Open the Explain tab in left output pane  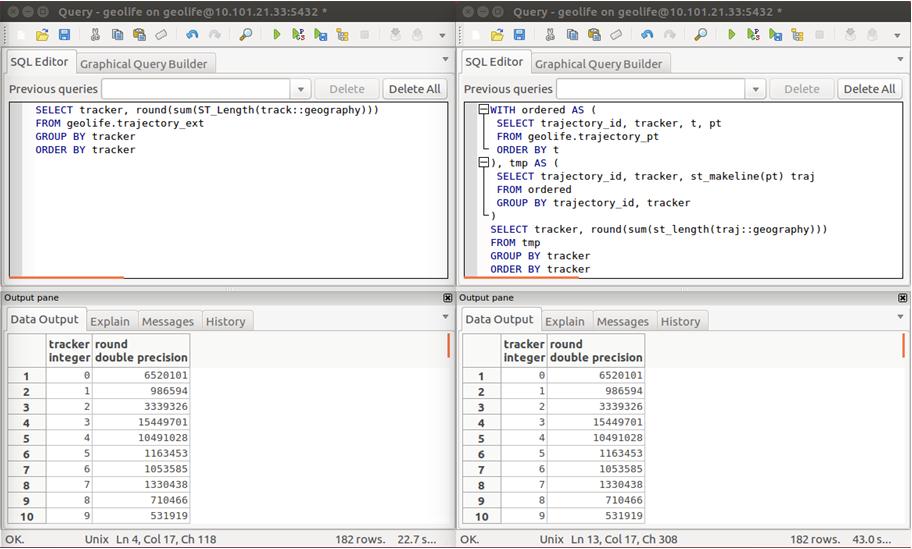click(x=110, y=321)
